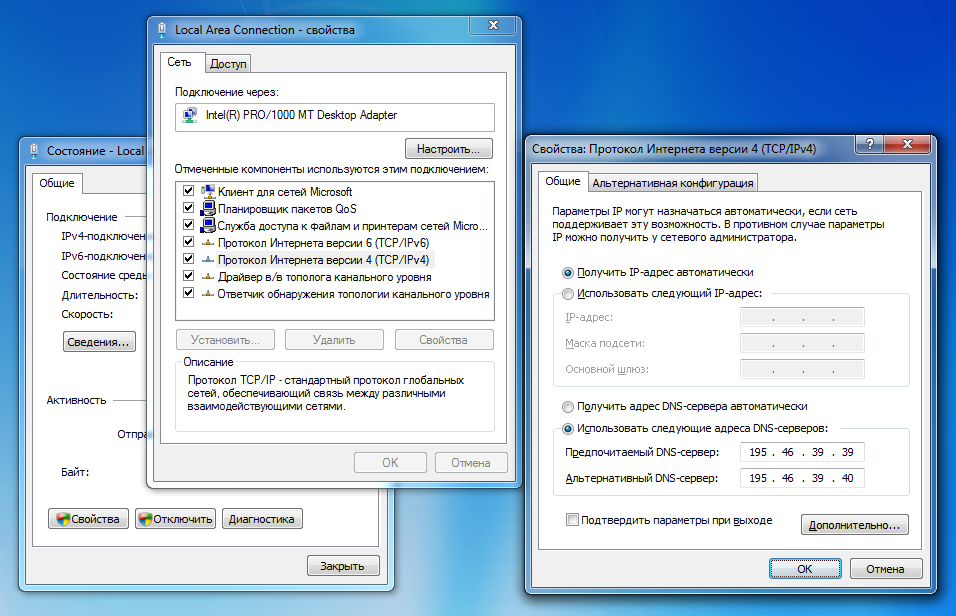956x616 pixels.
Task: Enable Подтвердить параметры при выходе checkbox
Action: (572, 520)
